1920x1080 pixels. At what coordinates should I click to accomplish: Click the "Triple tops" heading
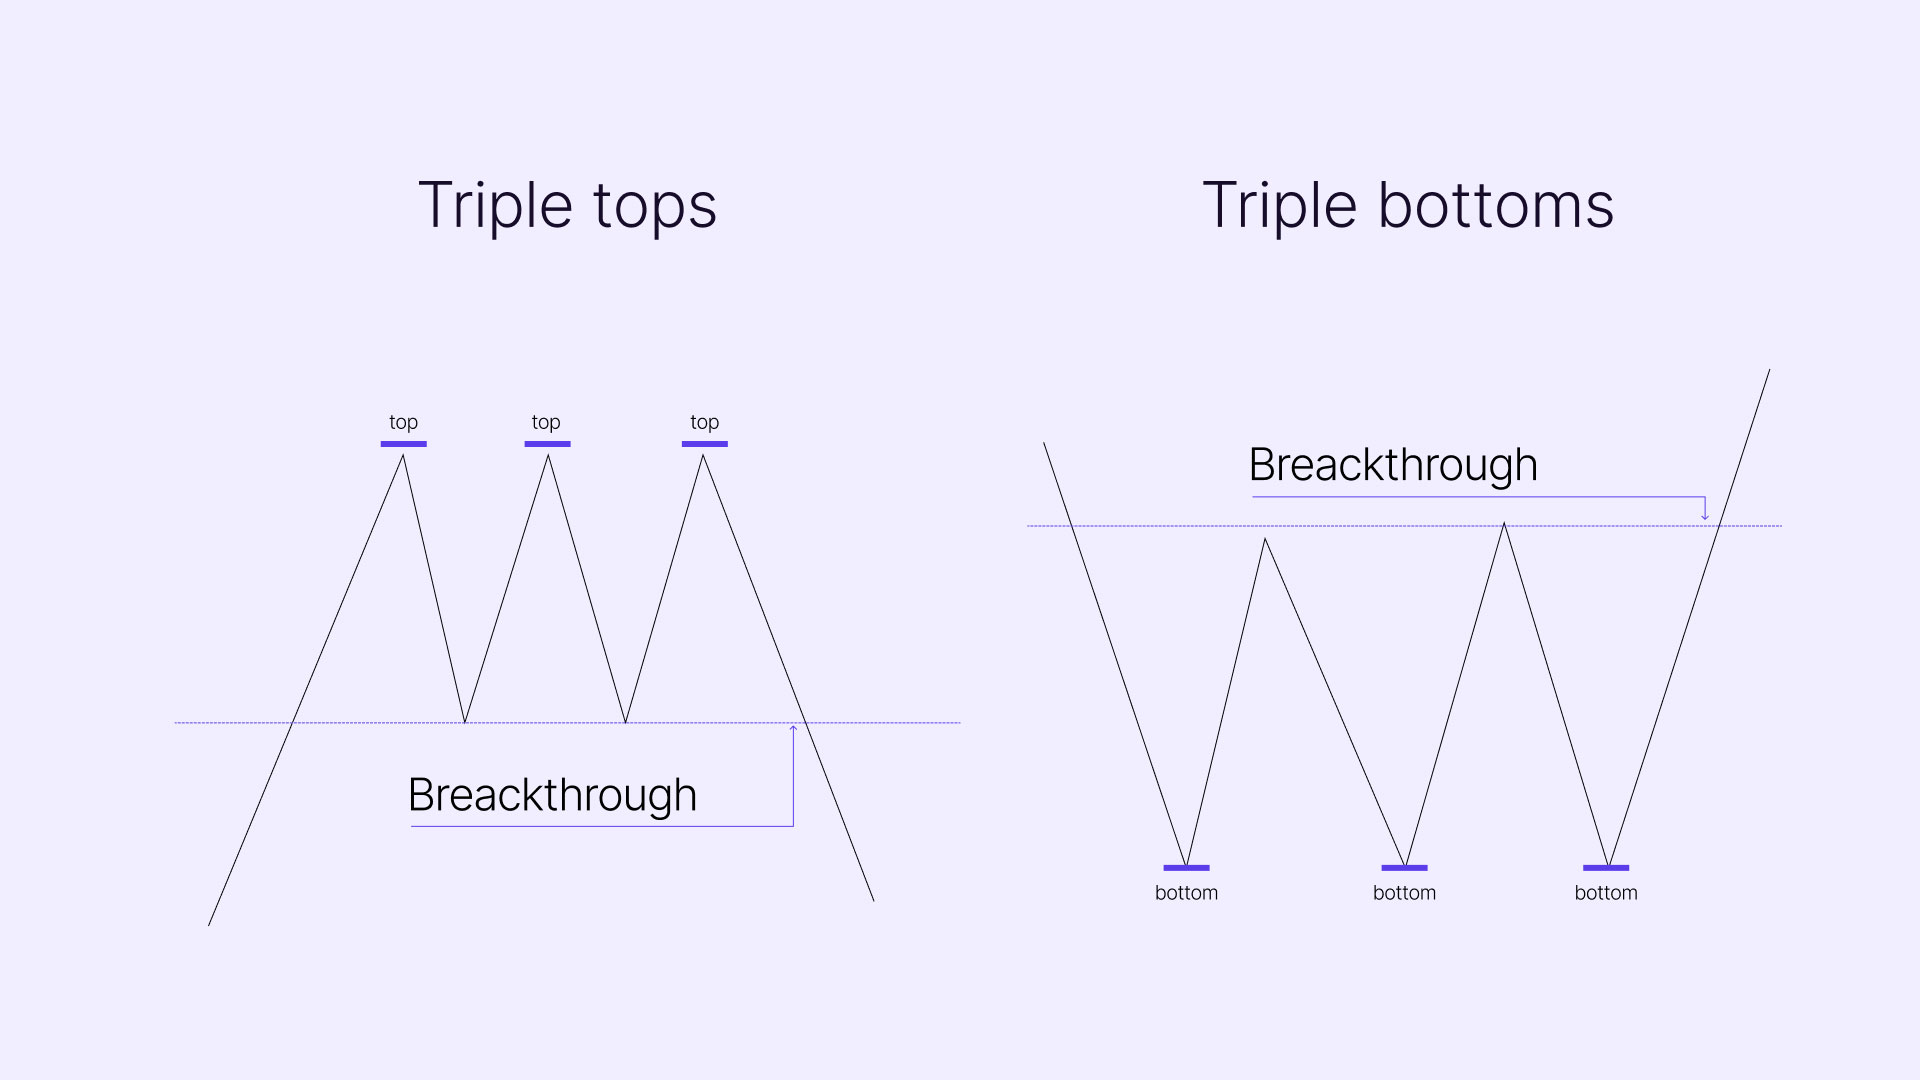[x=567, y=206]
